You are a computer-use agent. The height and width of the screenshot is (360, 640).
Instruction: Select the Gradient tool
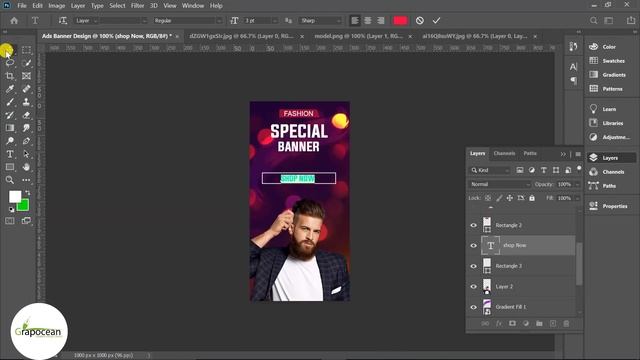(10, 128)
